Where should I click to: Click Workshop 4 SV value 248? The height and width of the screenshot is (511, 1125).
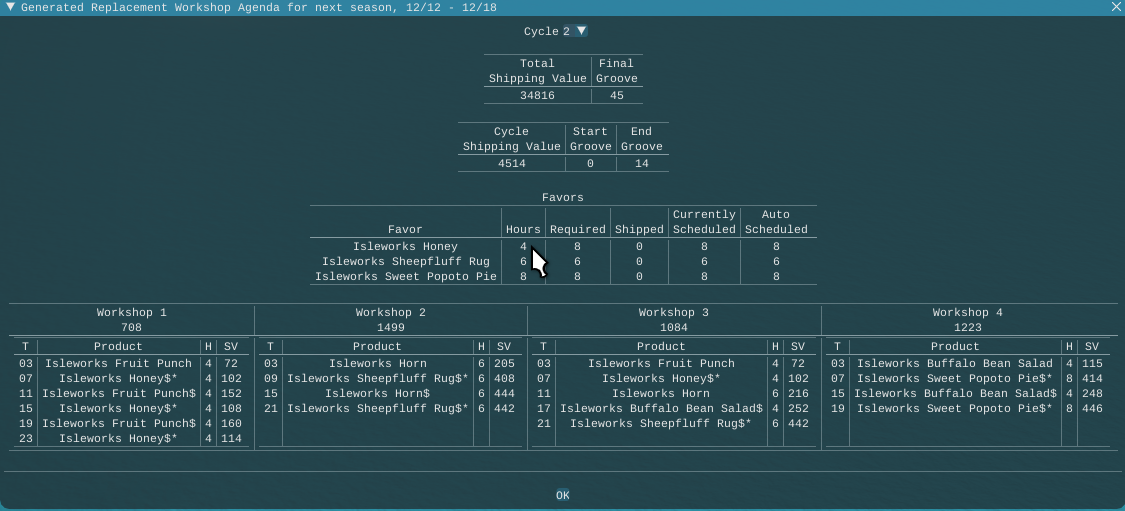tap(1092, 393)
